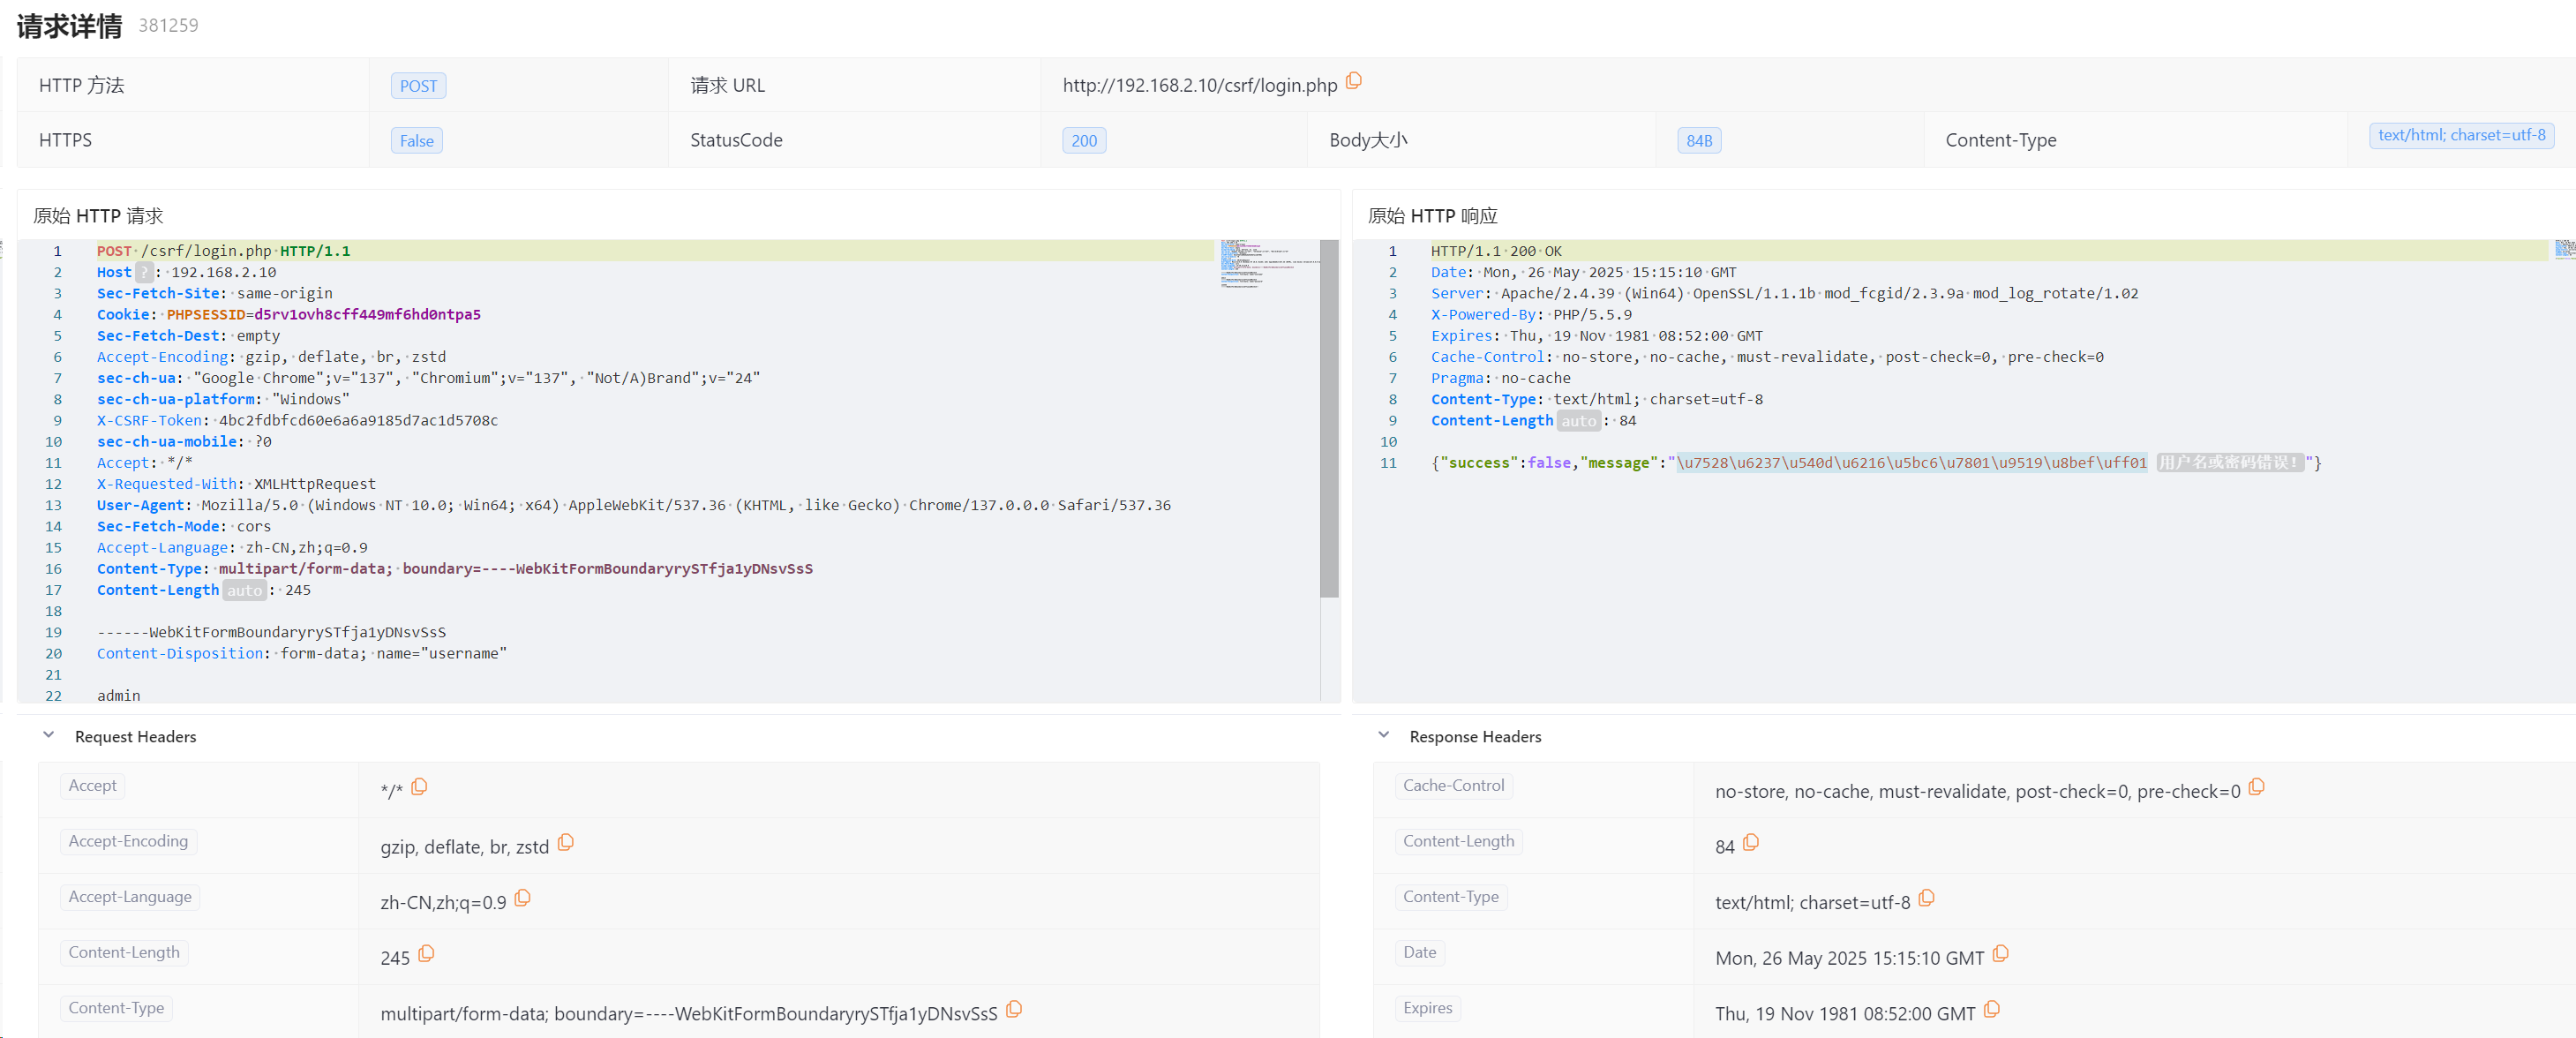Click the auto tag next to response Content-Length
This screenshot has width=2576, height=1038.
(x=1579, y=421)
